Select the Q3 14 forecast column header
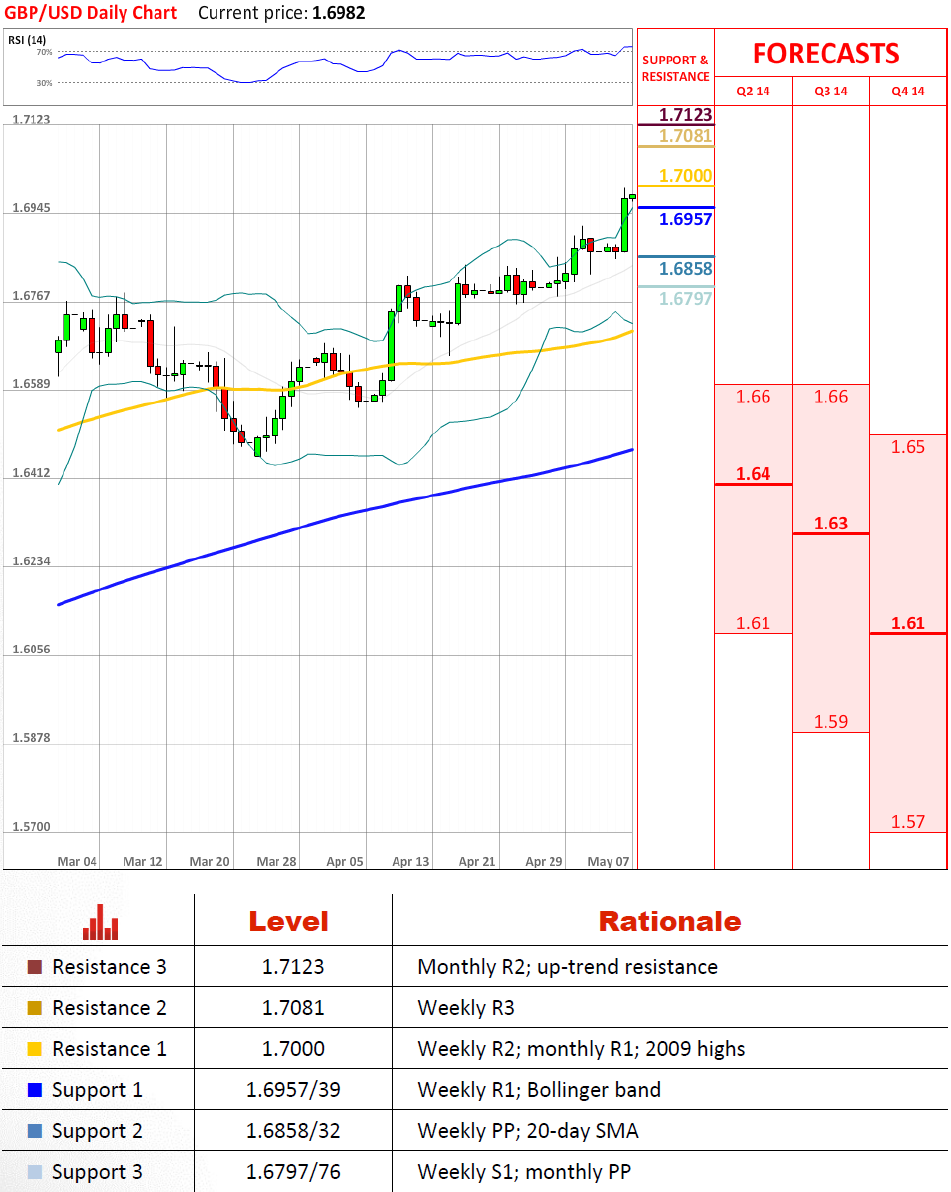 831,91
